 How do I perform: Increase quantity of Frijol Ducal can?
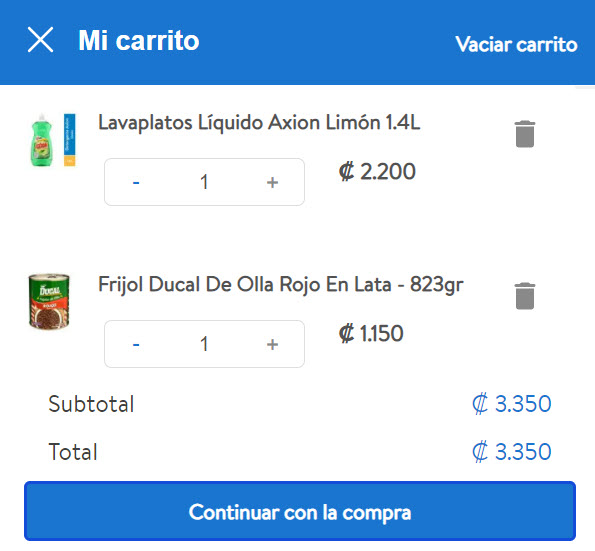coord(272,345)
